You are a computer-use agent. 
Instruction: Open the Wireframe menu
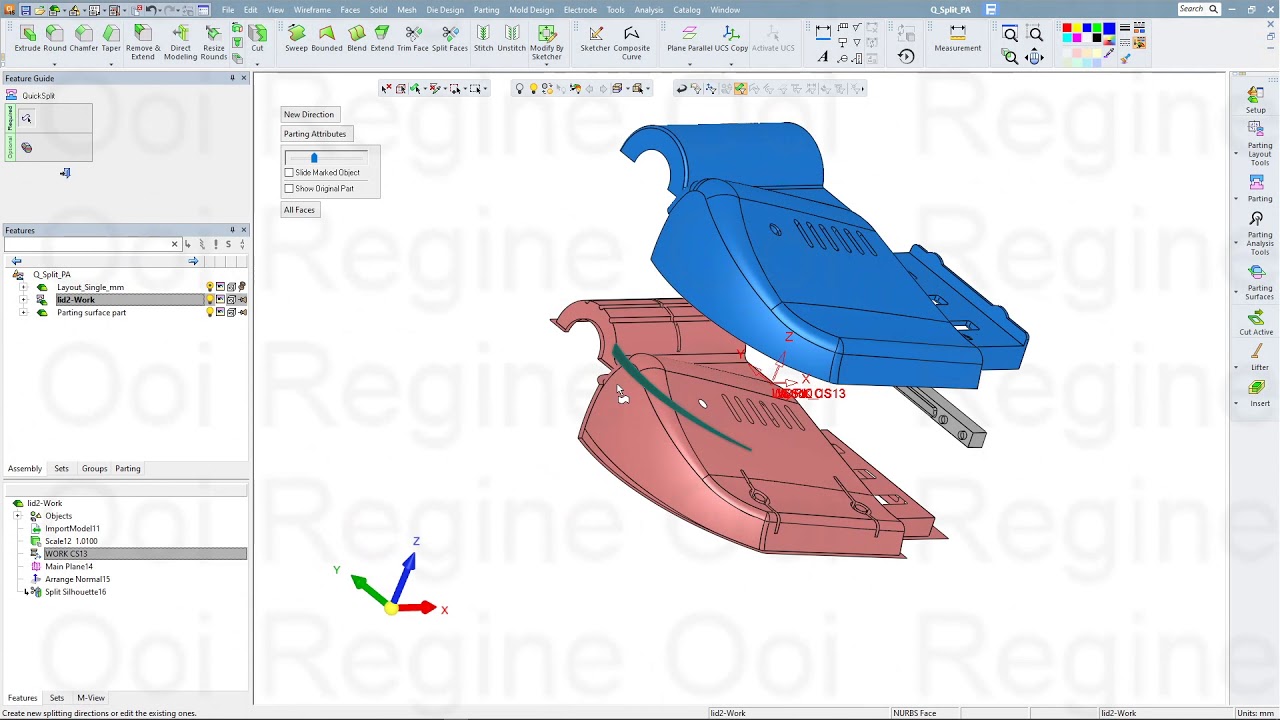click(312, 10)
